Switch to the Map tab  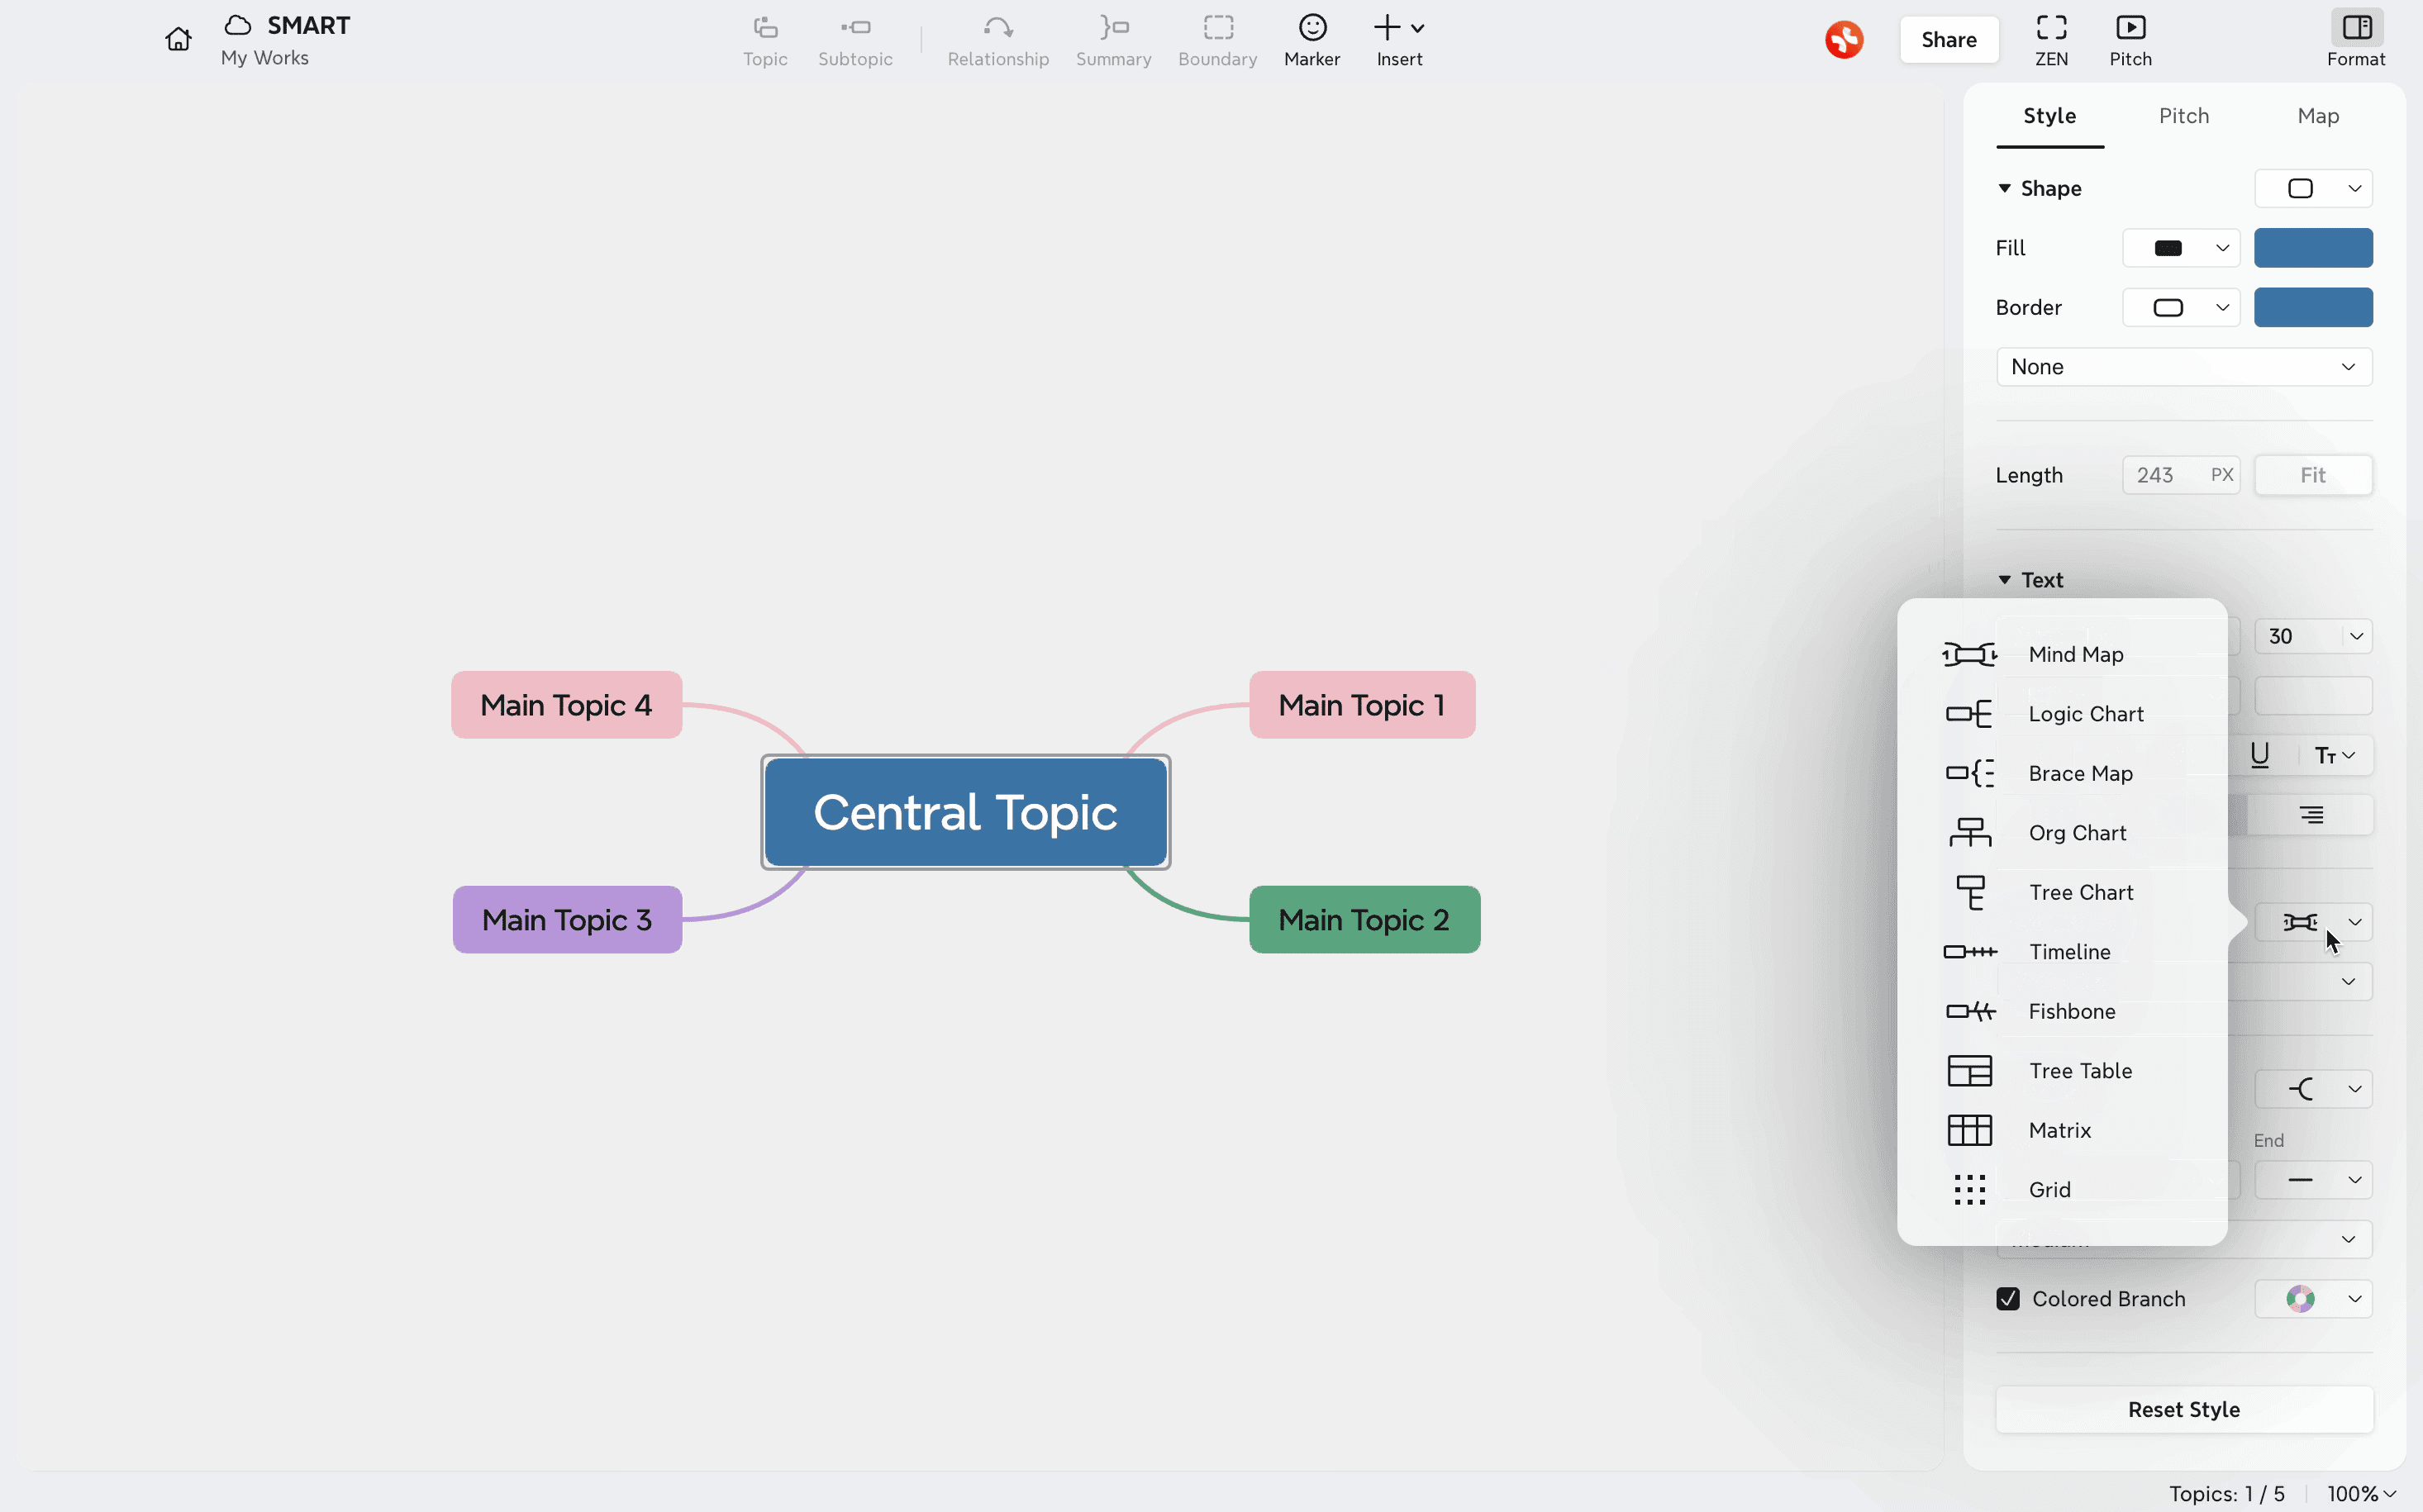click(2317, 116)
